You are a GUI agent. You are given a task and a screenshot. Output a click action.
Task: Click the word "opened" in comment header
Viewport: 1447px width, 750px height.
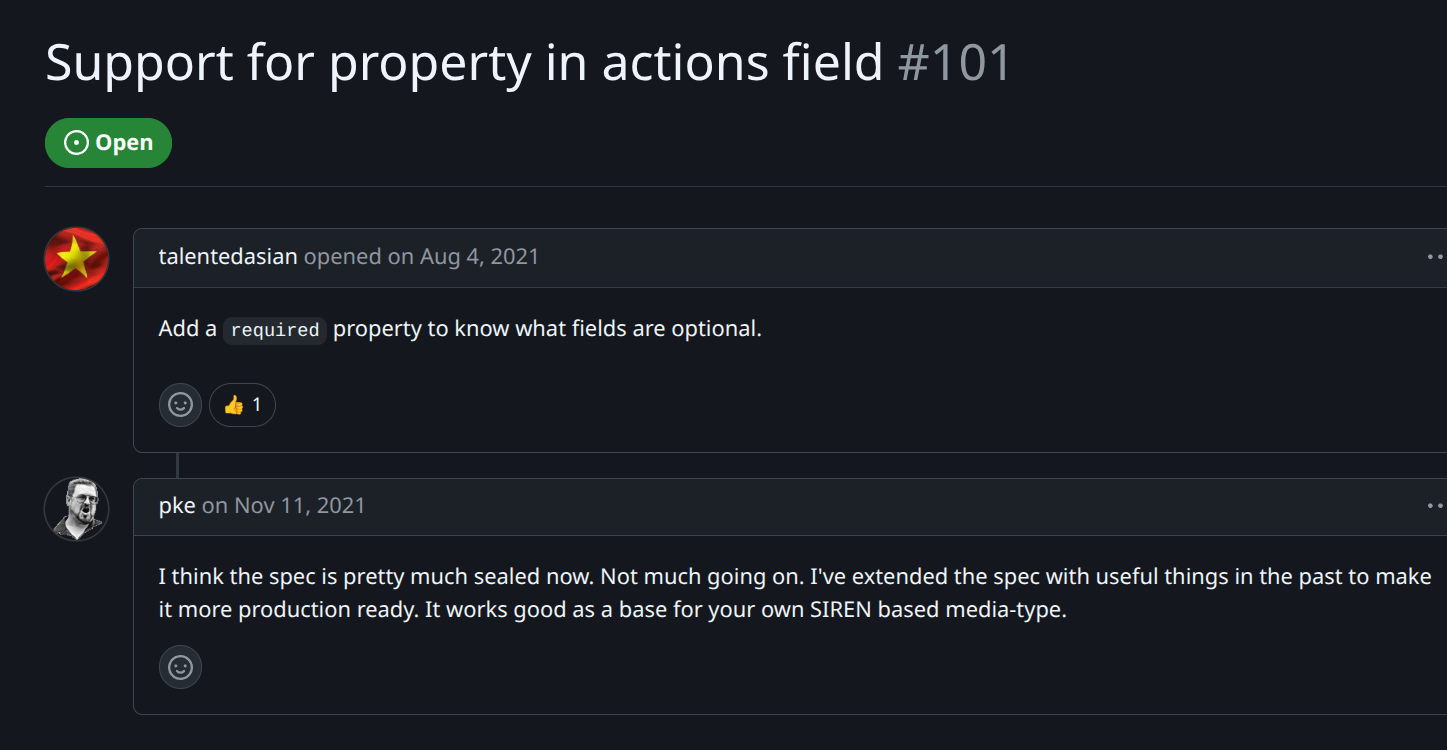pos(343,257)
